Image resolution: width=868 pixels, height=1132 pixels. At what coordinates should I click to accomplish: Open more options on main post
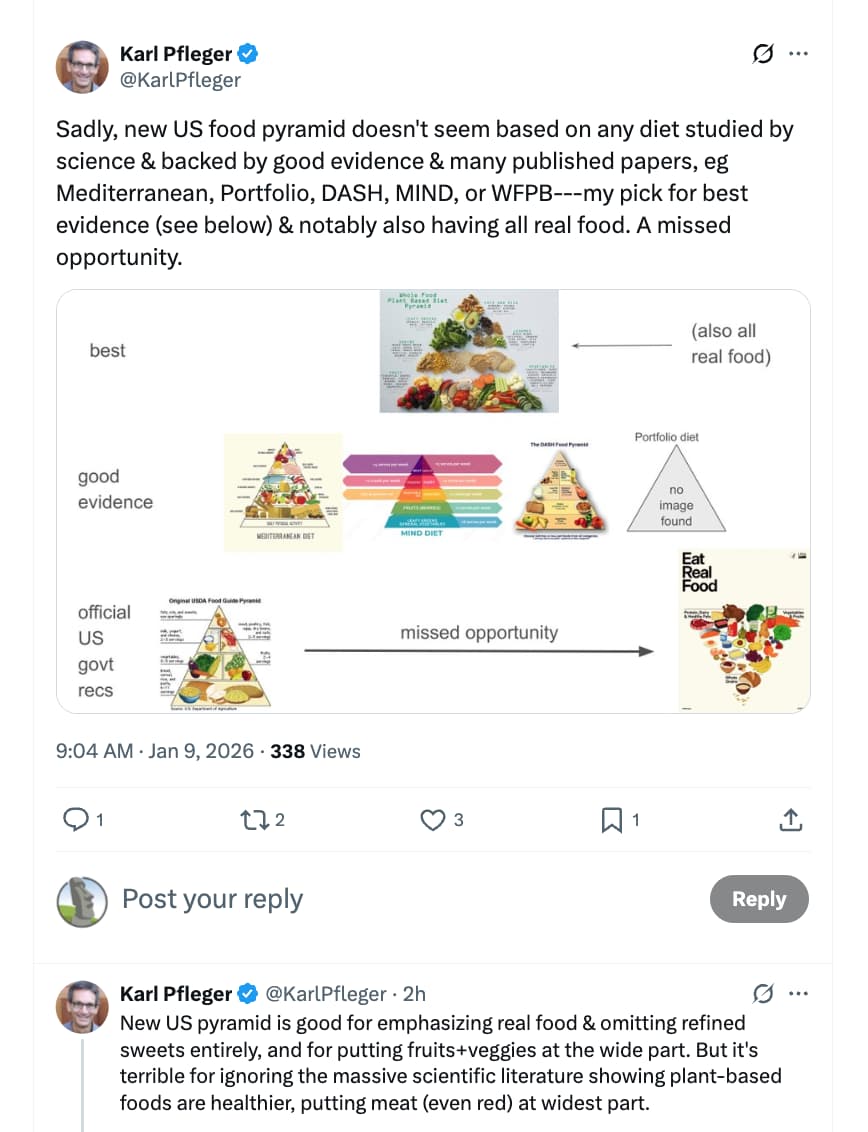[797, 54]
